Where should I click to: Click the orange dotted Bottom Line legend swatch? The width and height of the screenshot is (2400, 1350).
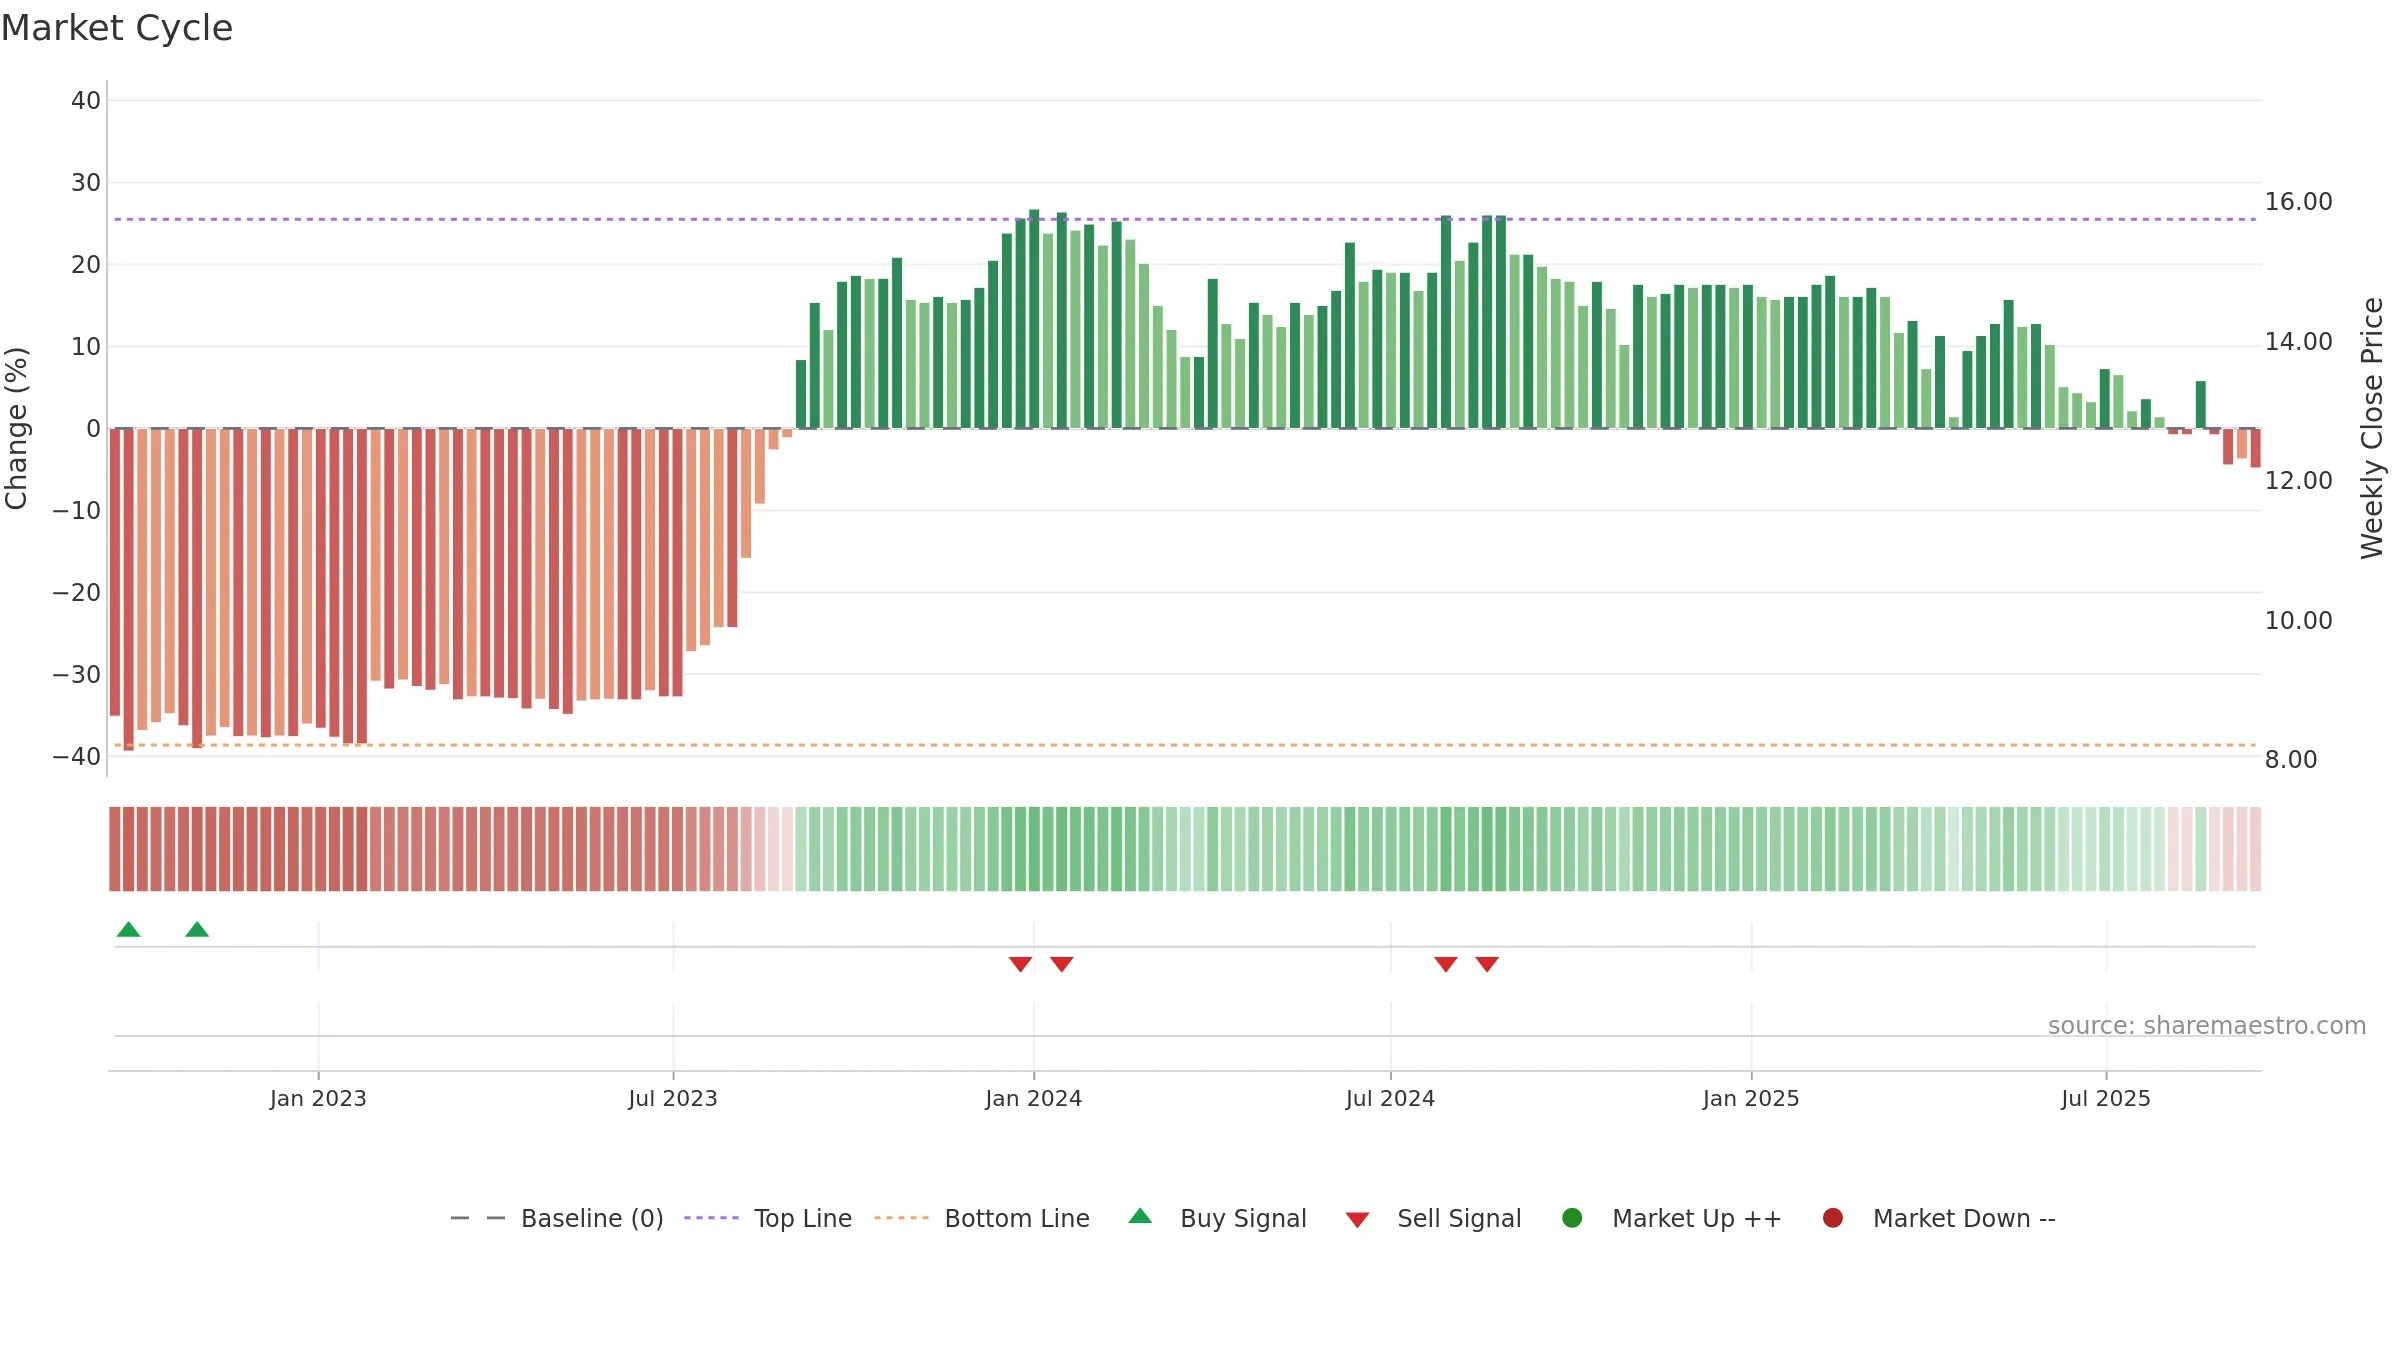tap(901, 1218)
